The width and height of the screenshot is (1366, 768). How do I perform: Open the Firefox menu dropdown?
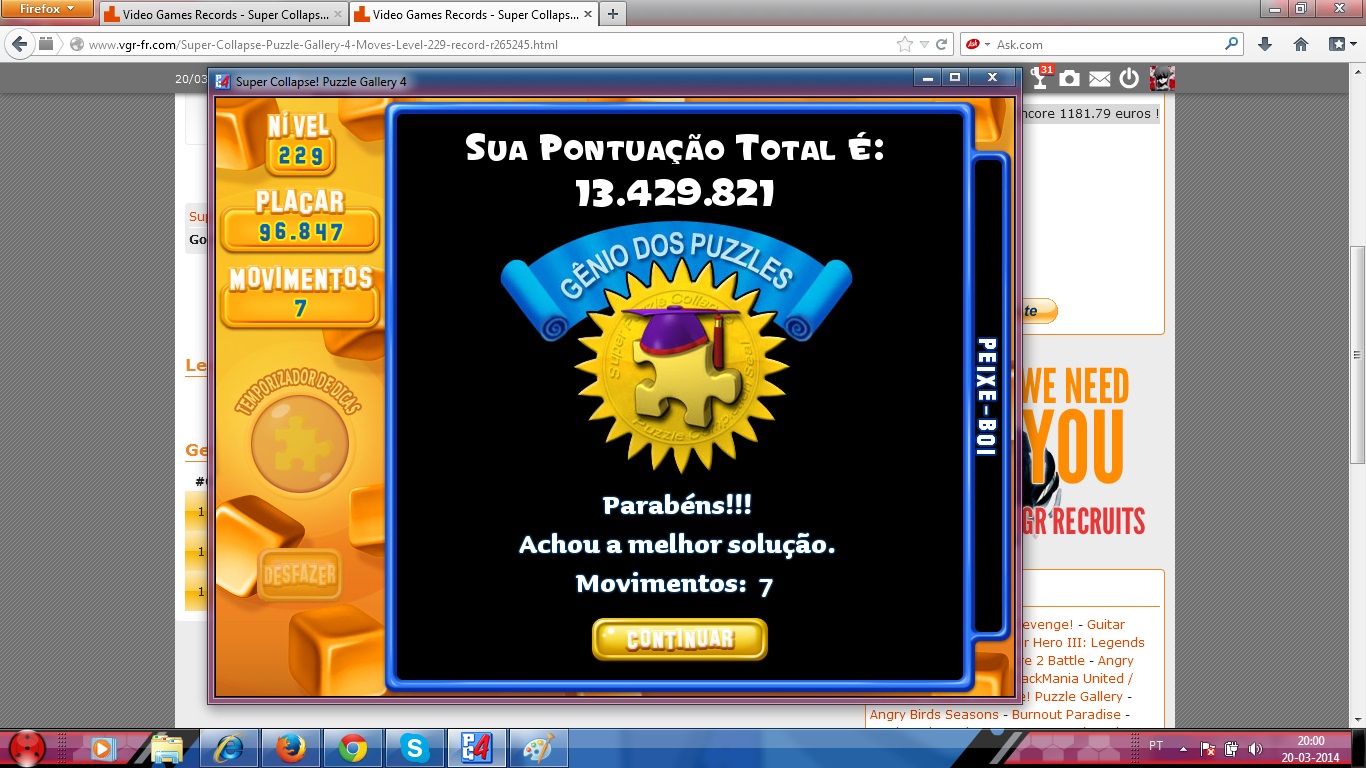point(48,9)
